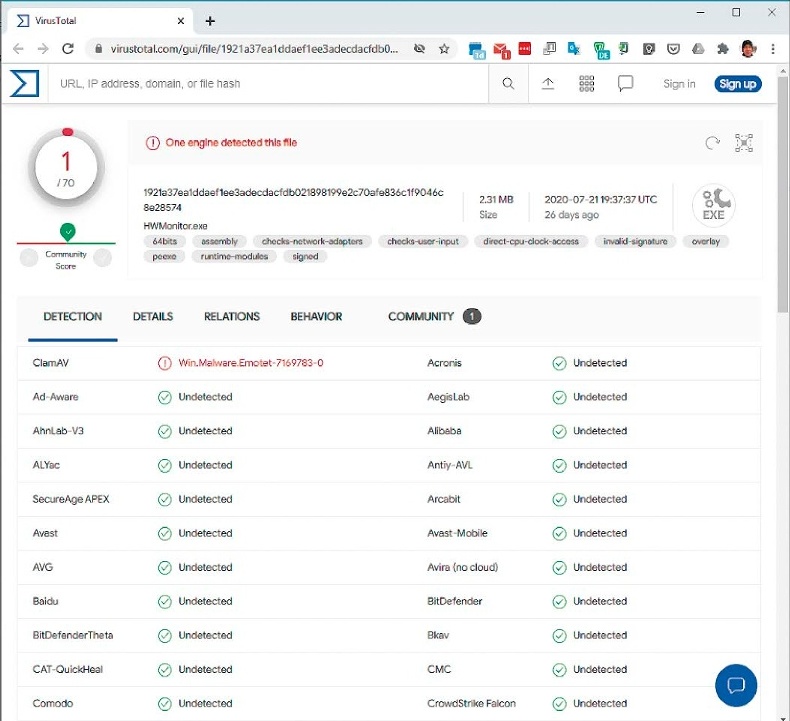The image size is (790, 721).
Task: Click the direct-cpu-clock-access tag
Action: pos(531,241)
